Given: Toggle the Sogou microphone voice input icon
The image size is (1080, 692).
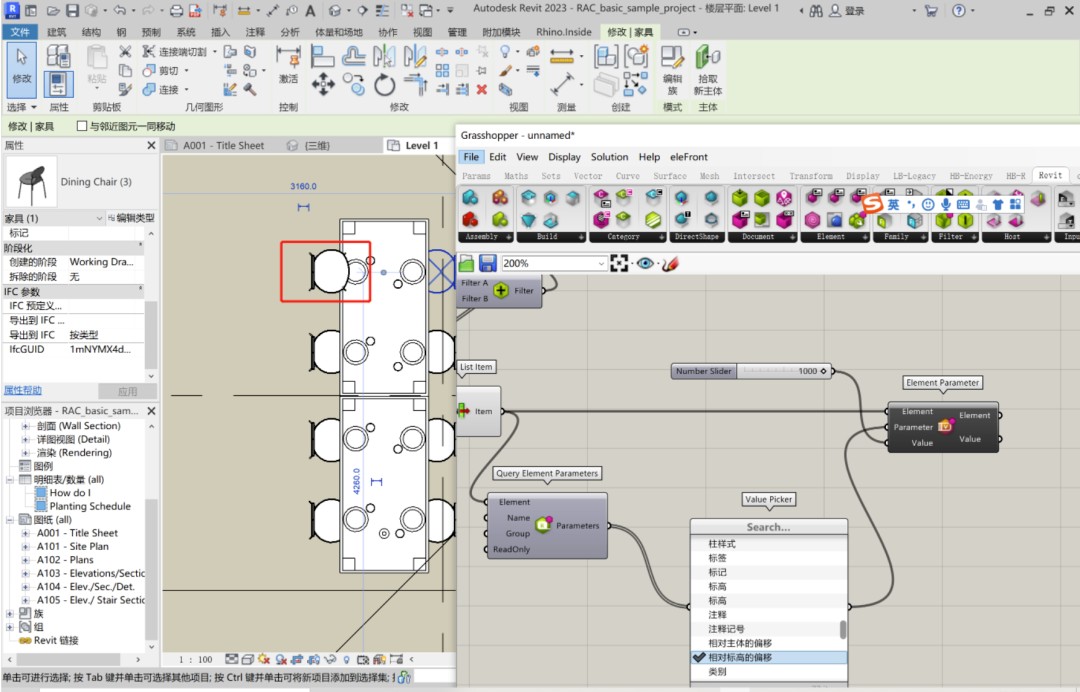Looking at the screenshot, I should 946,205.
